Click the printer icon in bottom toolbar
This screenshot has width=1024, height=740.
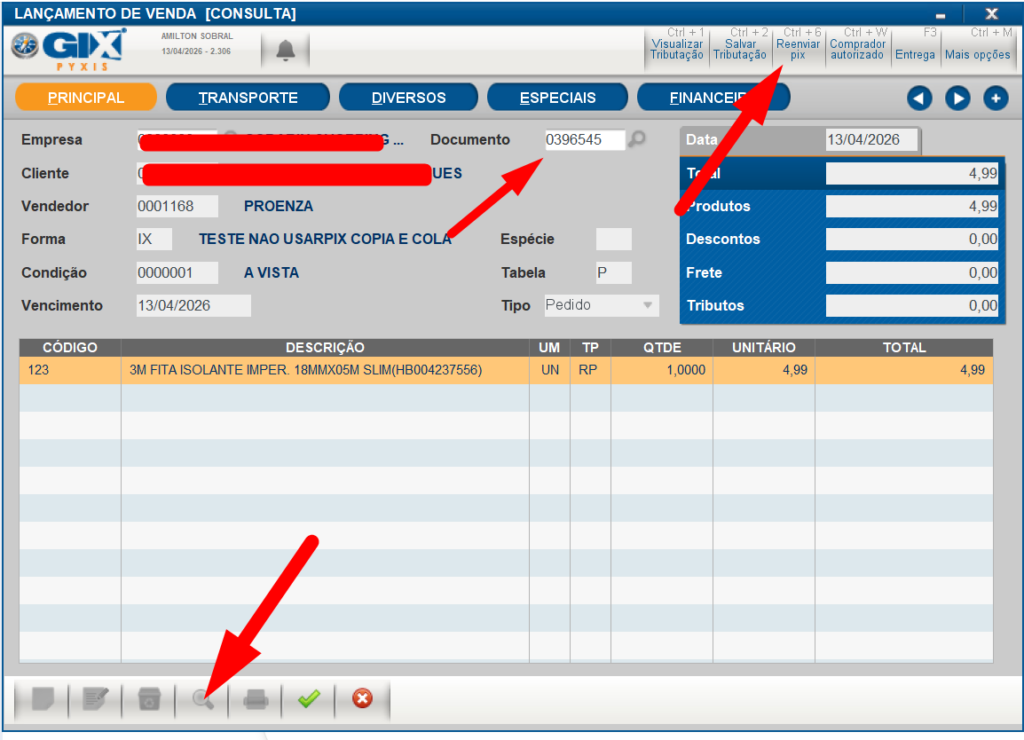(256, 699)
